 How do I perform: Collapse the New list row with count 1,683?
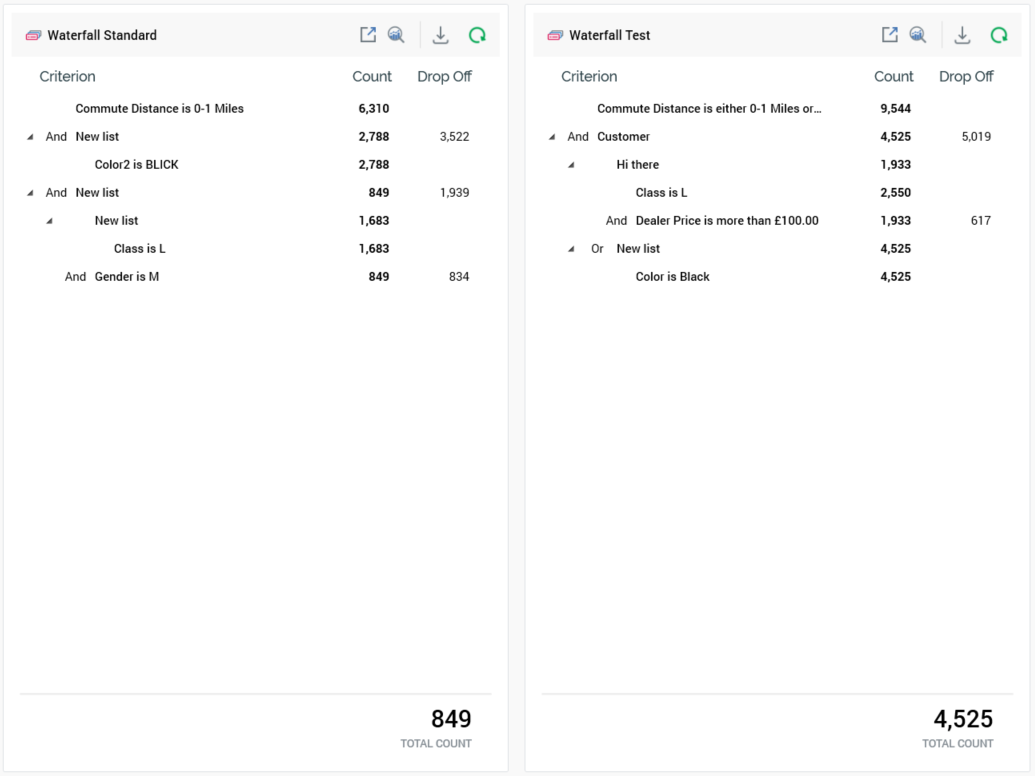[x=50, y=221]
